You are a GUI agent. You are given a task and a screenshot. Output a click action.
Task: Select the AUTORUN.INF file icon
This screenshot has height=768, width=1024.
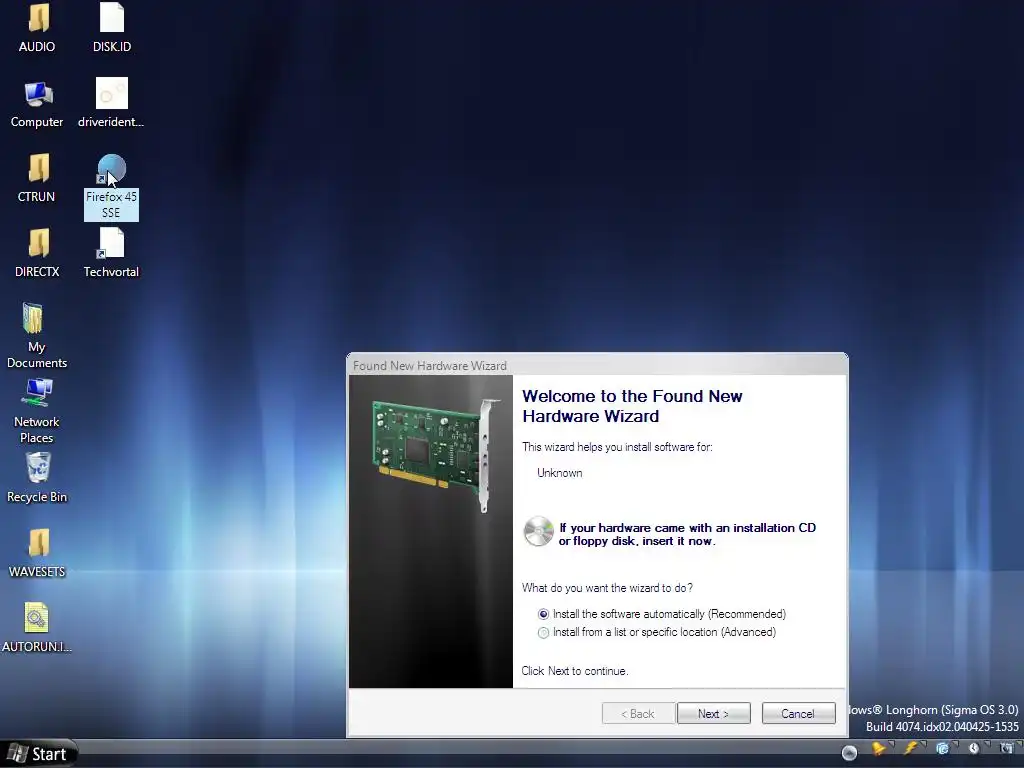(x=37, y=618)
